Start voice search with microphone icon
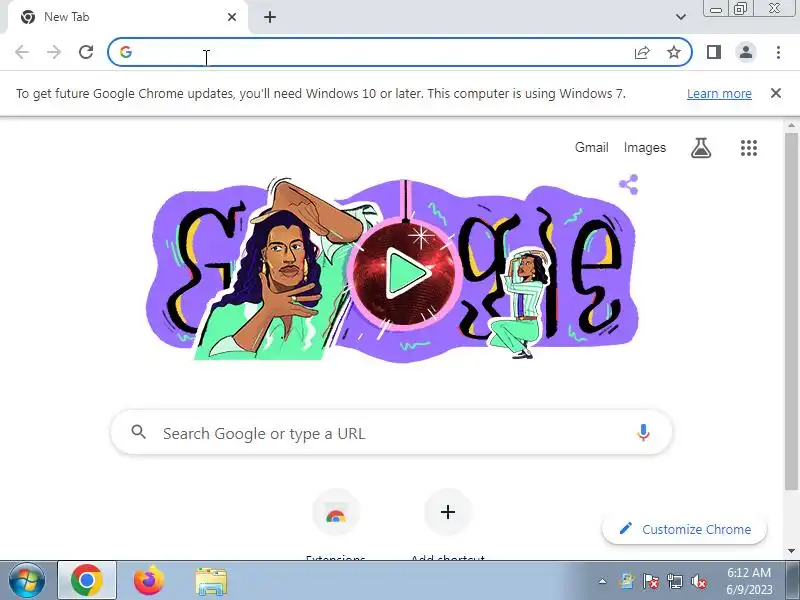This screenshot has width=800, height=600. 643,433
